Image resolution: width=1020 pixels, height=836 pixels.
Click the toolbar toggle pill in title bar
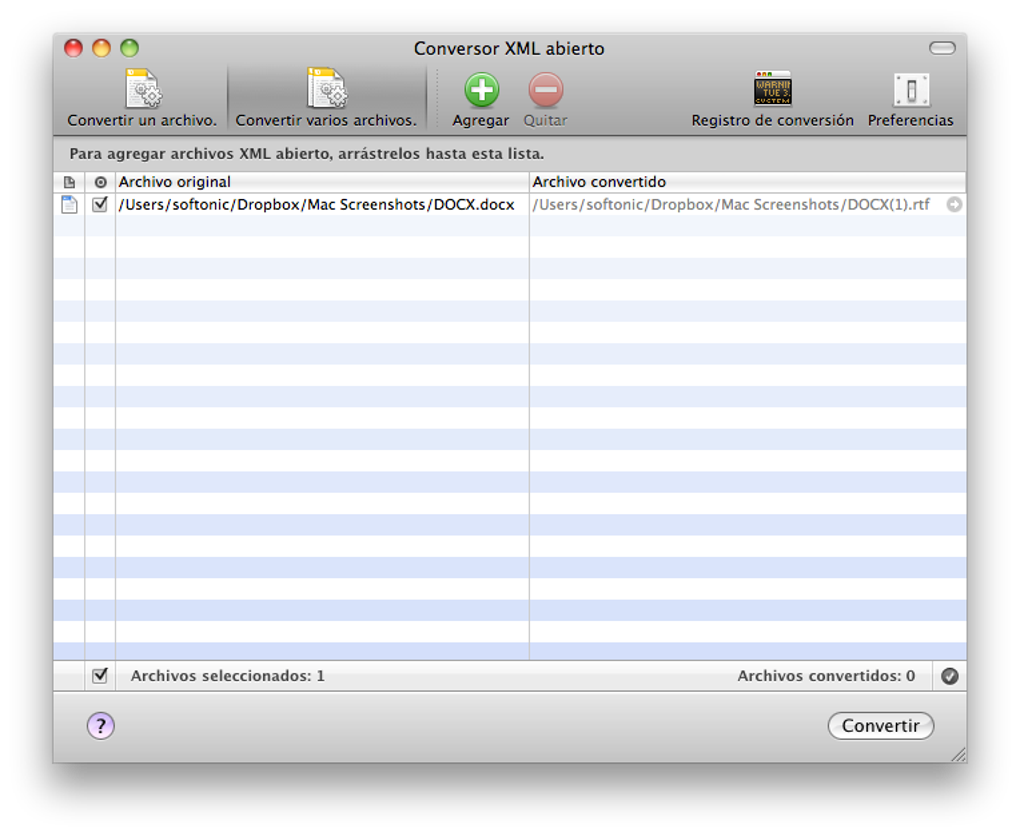(942, 48)
